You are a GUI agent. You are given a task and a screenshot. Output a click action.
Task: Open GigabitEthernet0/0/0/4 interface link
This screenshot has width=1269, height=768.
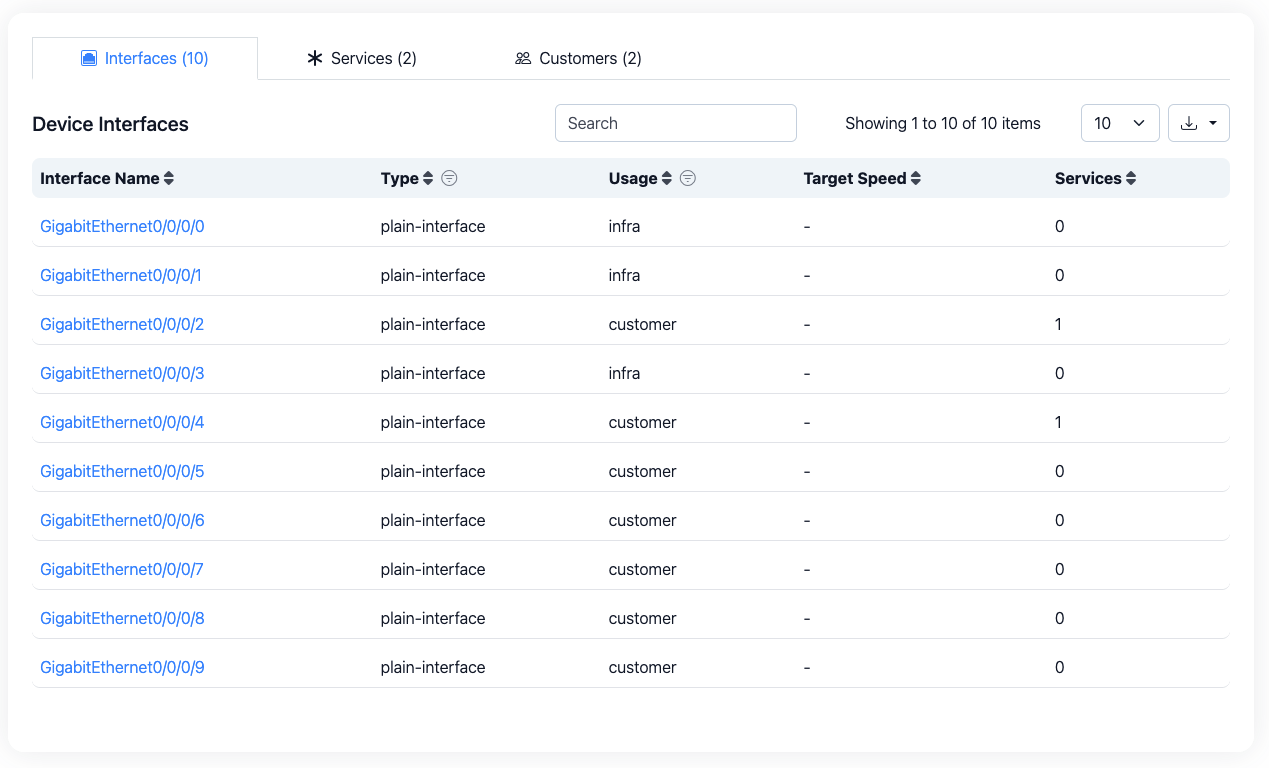(122, 422)
